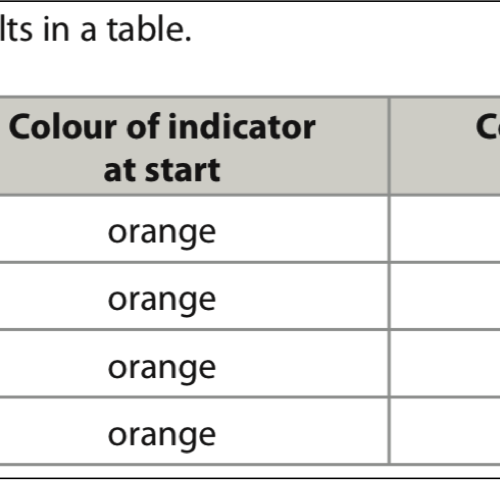Click 'orange' in the second data row

click(x=162, y=301)
